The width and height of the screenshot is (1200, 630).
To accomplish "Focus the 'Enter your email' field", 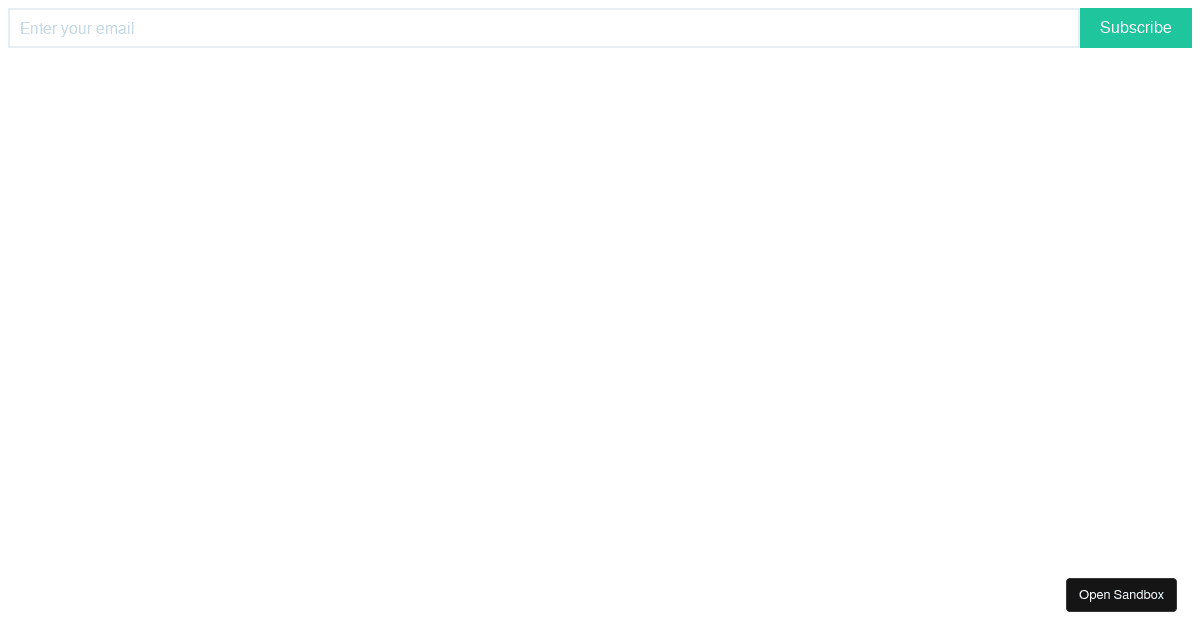I will [x=544, y=28].
